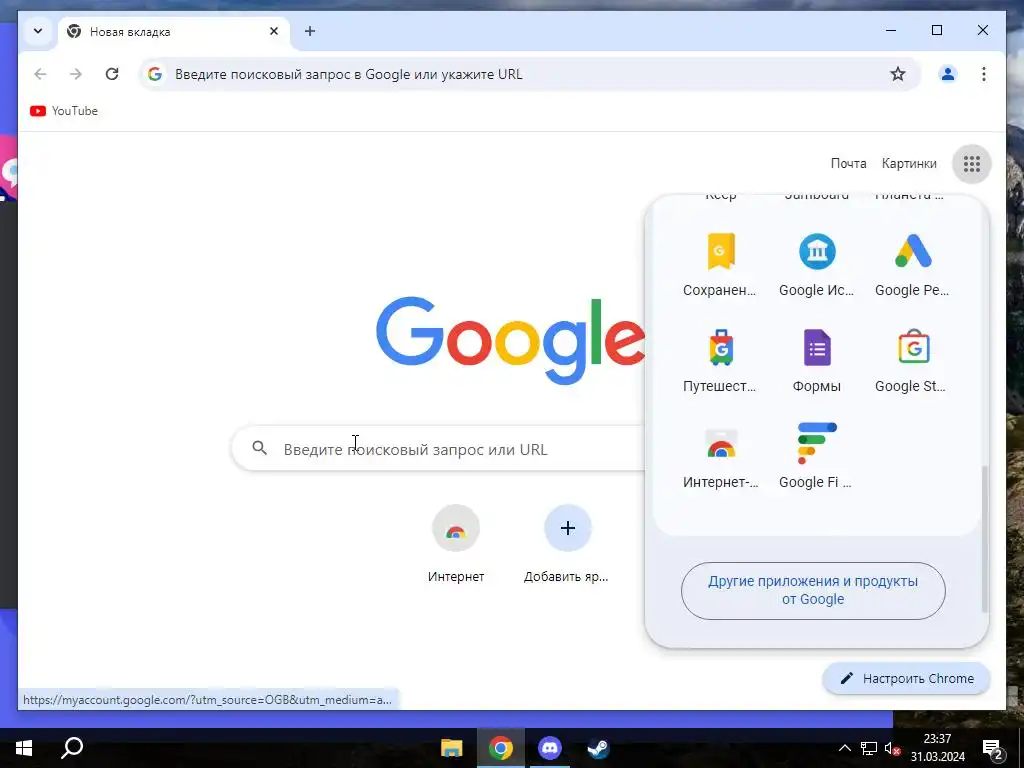1024x768 pixels.
Task: Open Steam from the taskbar
Action: click(598, 748)
